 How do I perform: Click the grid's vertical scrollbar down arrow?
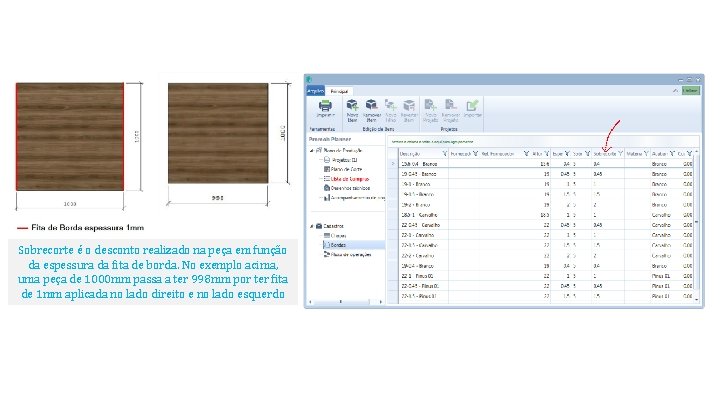pos(697,299)
